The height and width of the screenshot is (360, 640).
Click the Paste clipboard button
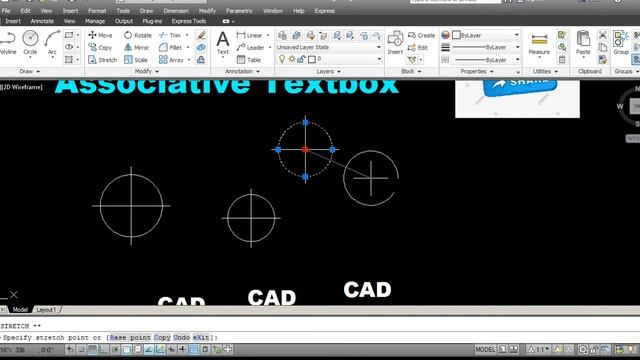[x=583, y=43]
